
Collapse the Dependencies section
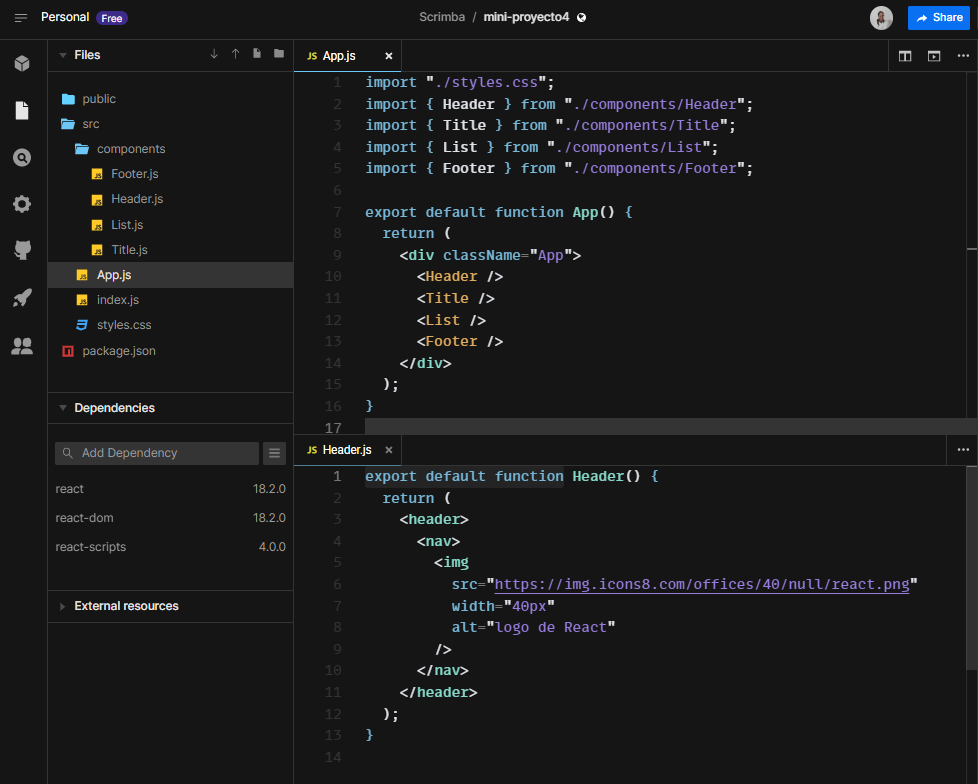62,408
